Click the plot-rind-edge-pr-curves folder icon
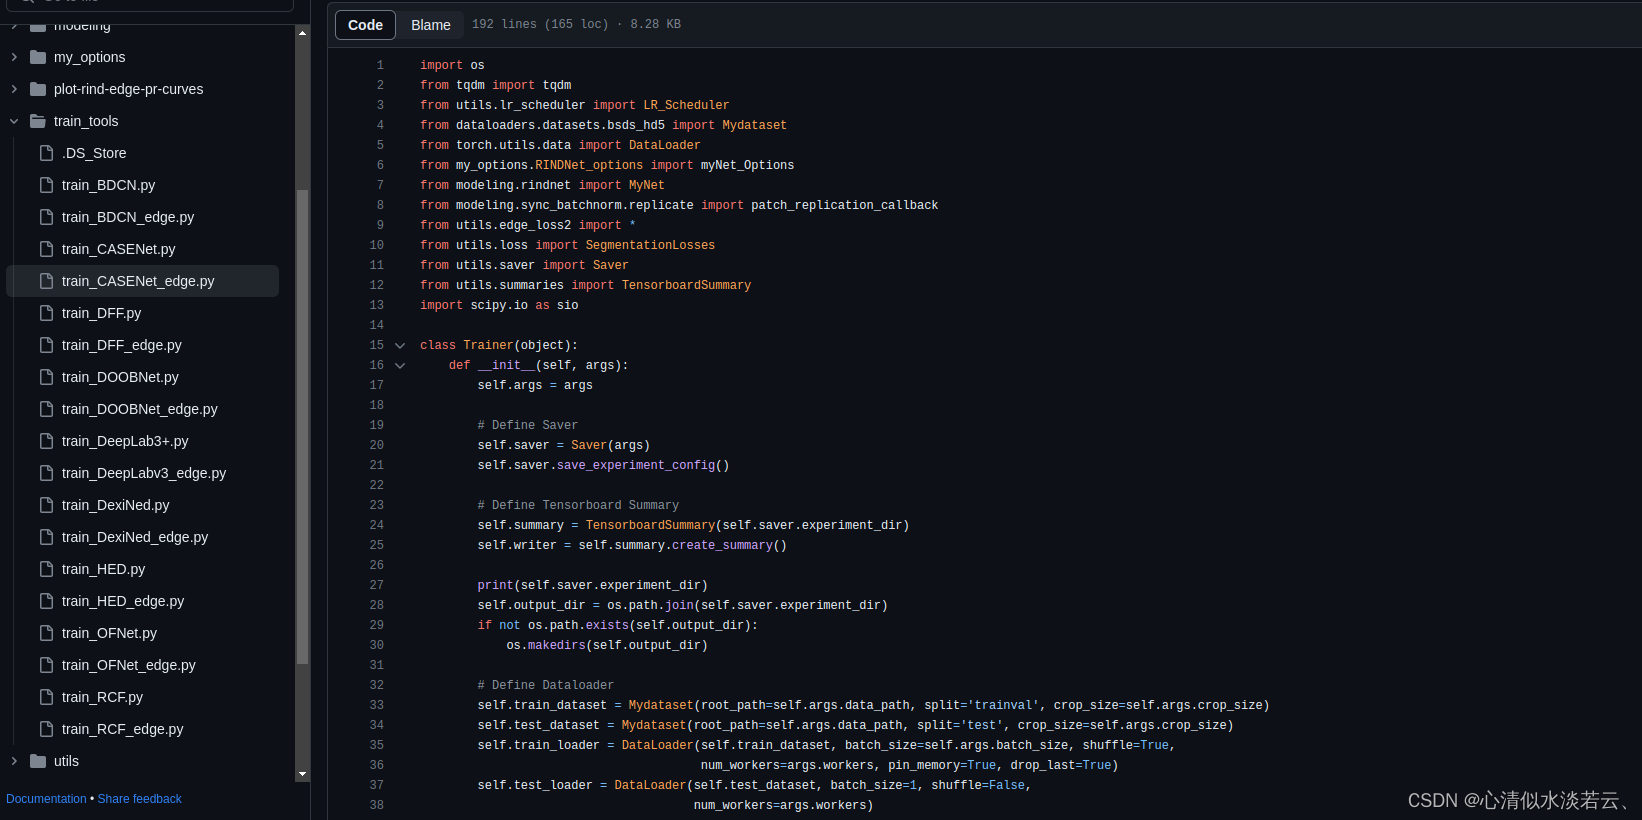Image resolution: width=1642 pixels, height=820 pixels. [38, 89]
